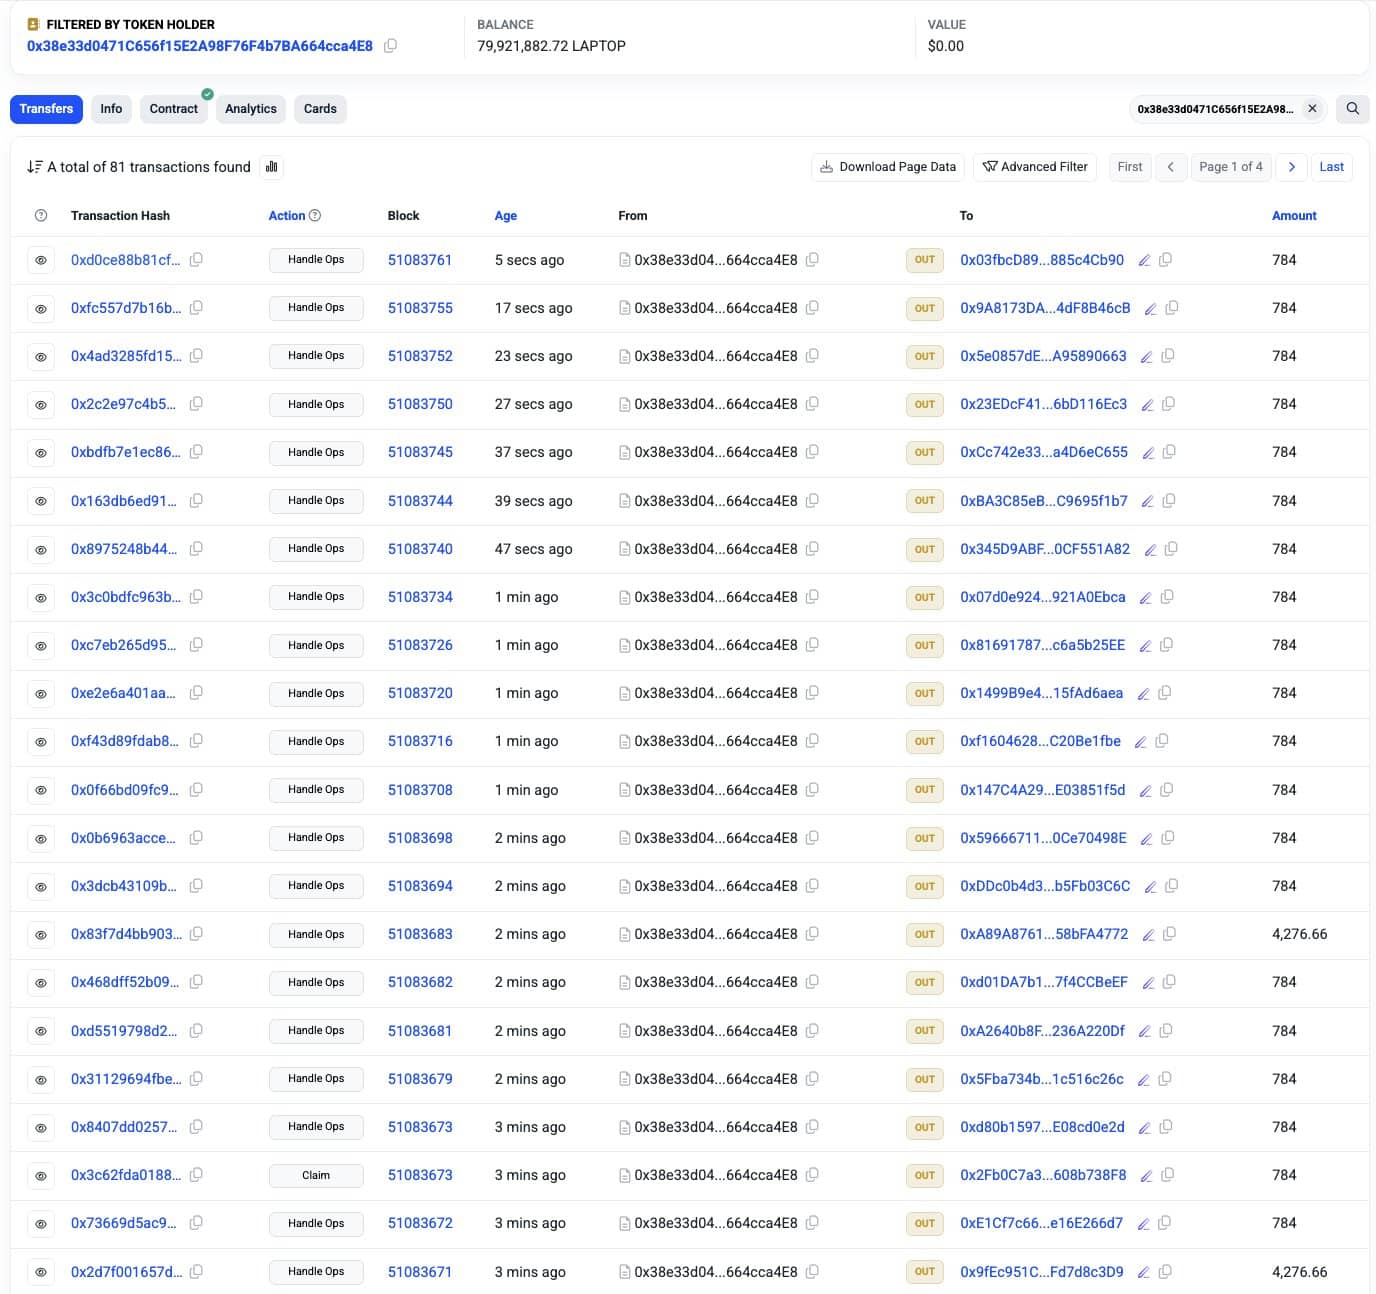Viewport: 1376px width, 1294px height.
Task: Open the Contract tab
Action: (174, 109)
